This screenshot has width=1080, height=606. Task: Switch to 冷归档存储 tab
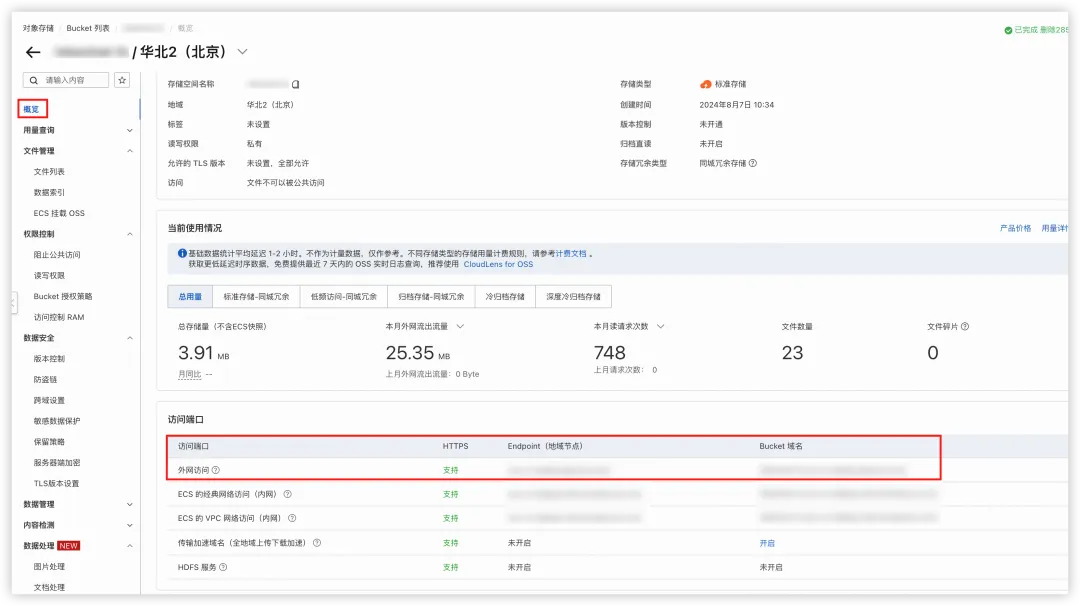[x=505, y=297]
